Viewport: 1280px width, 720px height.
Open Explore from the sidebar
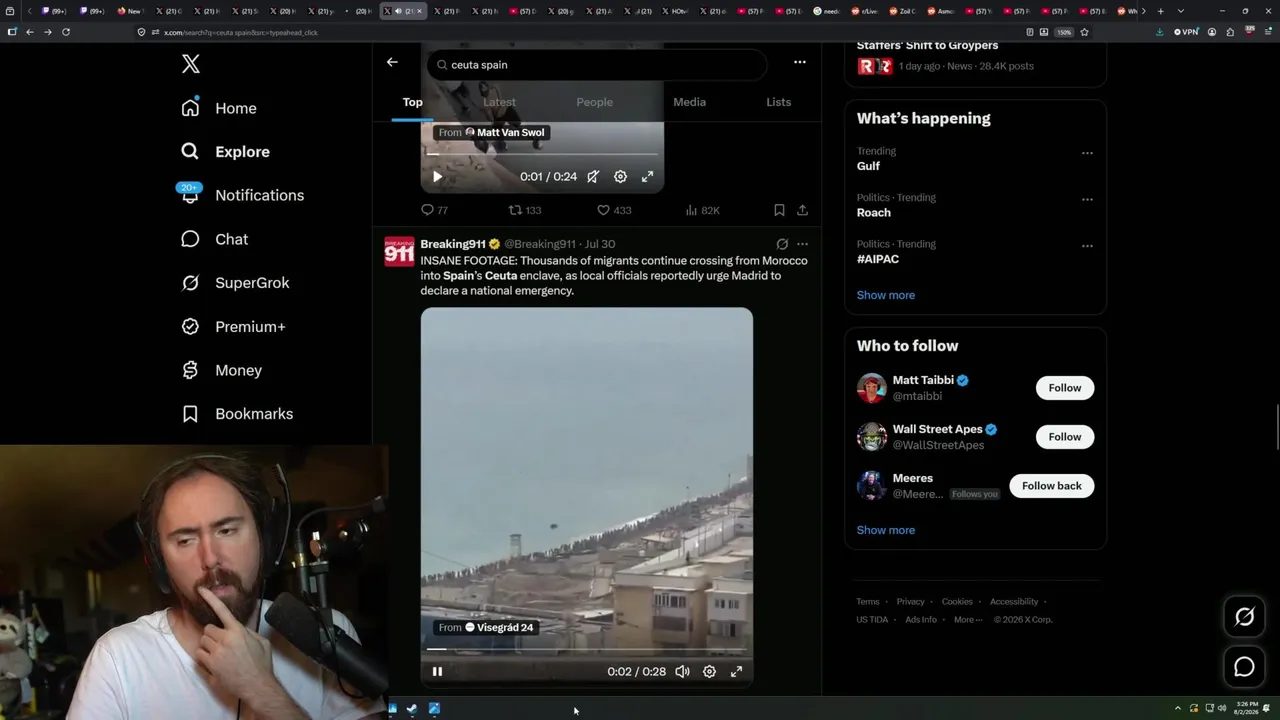pyautogui.click(x=226, y=152)
